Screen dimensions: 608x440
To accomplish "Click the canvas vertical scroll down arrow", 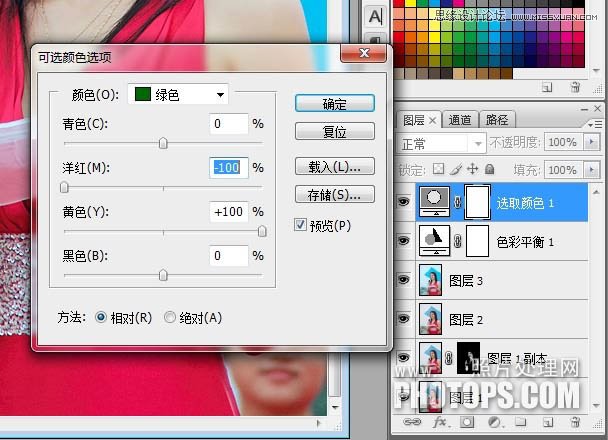I will pos(335,407).
